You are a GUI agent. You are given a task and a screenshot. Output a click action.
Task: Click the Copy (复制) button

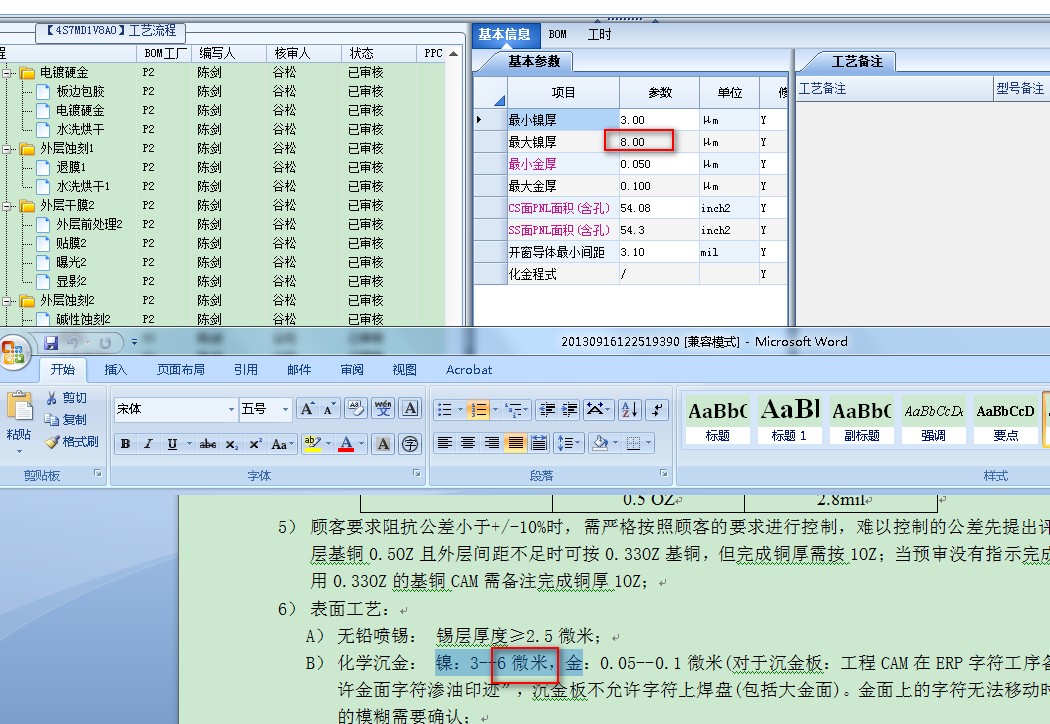pyautogui.click(x=66, y=420)
